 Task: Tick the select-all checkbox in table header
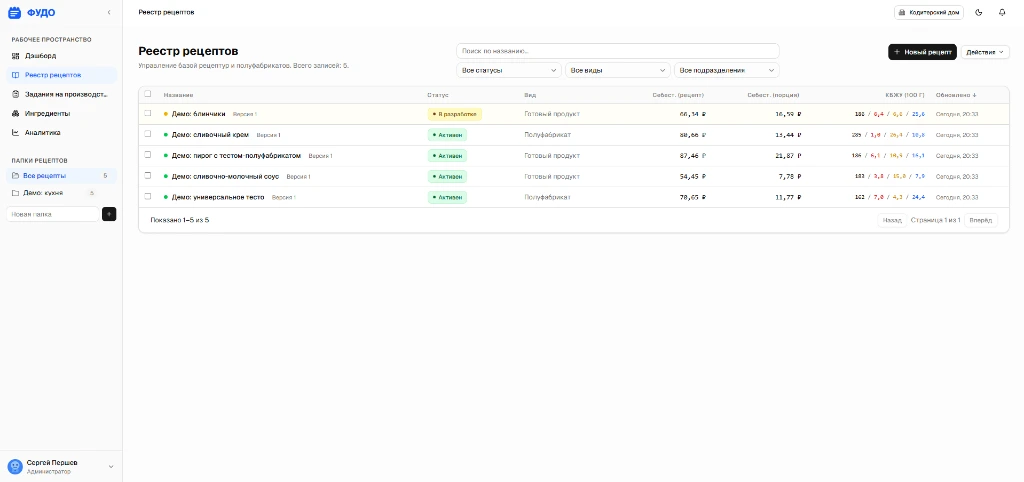(x=148, y=94)
